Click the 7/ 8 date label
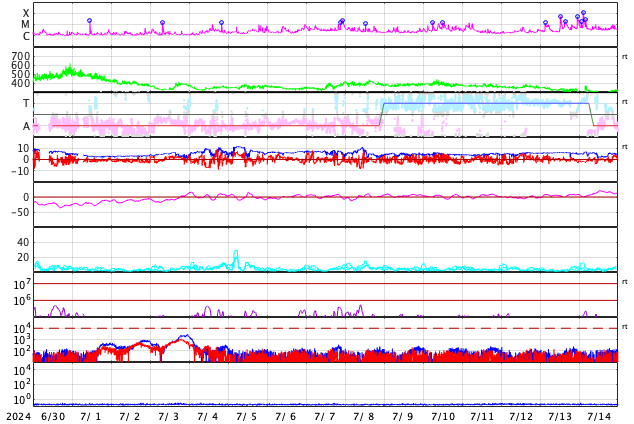 (x=364, y=416)
